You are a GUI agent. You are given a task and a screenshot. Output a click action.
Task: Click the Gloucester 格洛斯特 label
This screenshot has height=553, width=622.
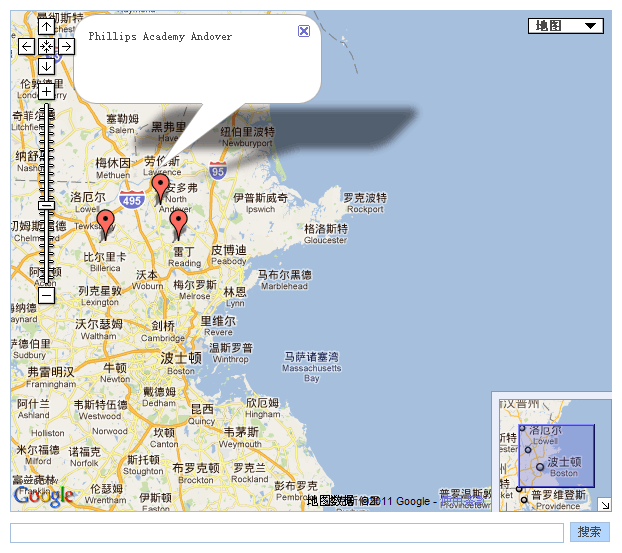[x=325, y=234]
